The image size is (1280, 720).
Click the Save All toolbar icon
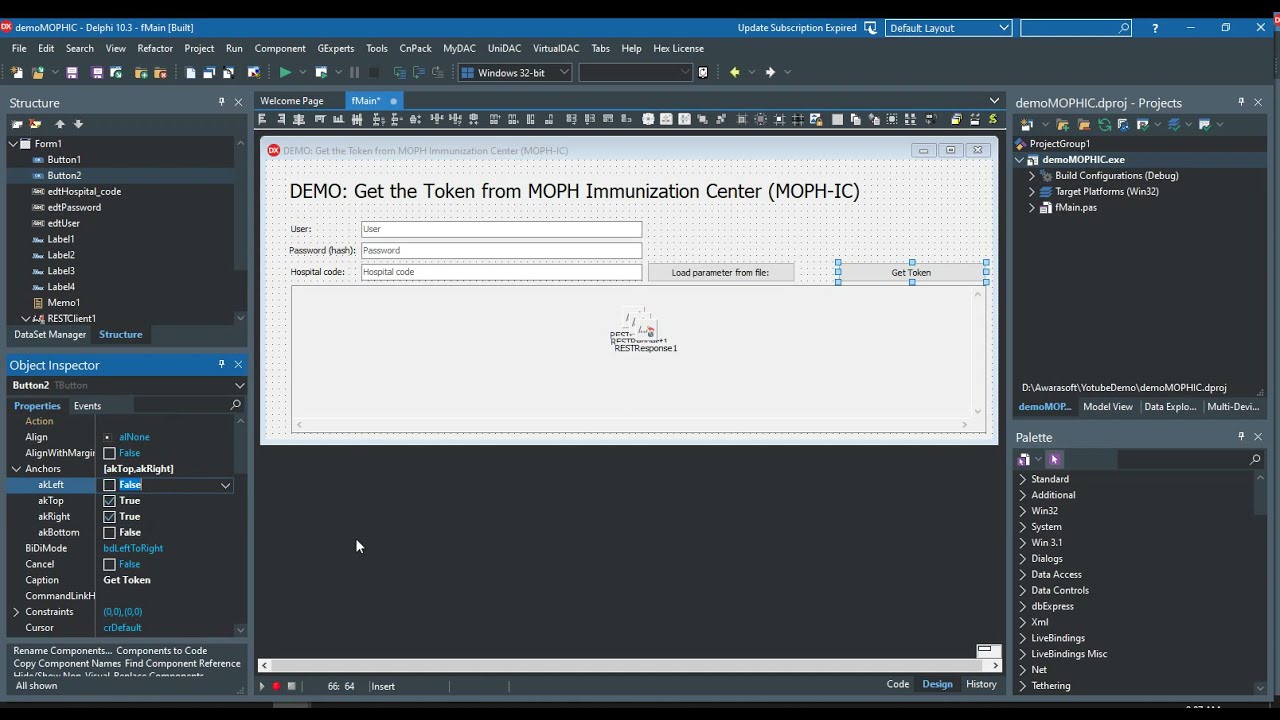click(x=97, y=72)
